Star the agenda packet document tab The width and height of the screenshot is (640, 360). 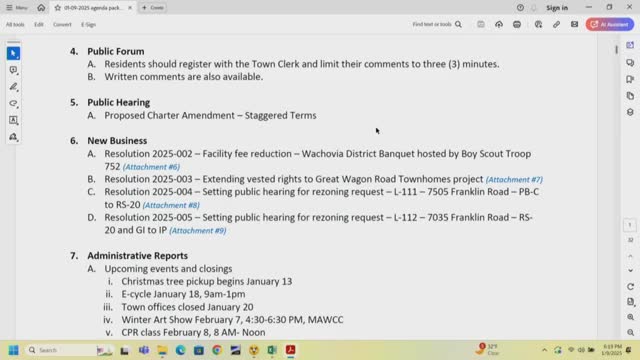coord(58,8)
